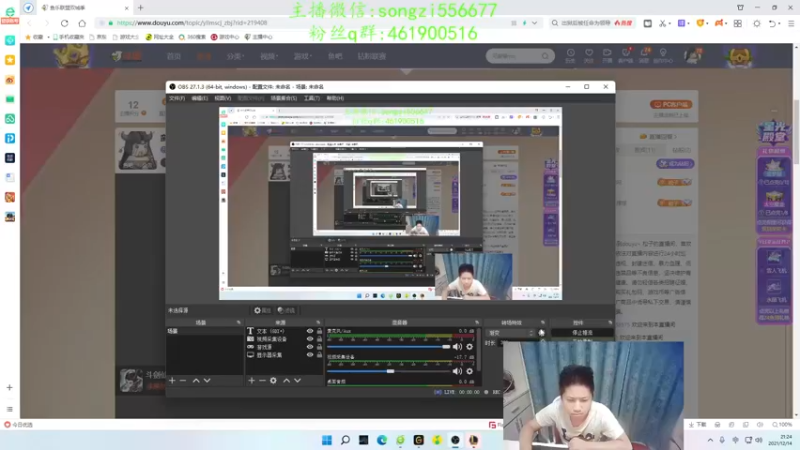The width and height of the screenshot is (800, 450).
Task: Move scene down in OBS Scenes panel
Action: point(207,381)
